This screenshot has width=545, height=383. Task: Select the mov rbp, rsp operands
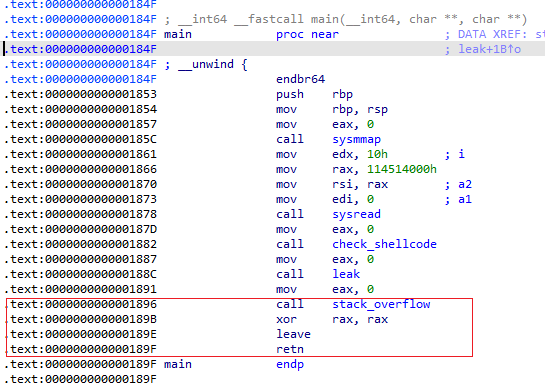(x=360, y=109)
